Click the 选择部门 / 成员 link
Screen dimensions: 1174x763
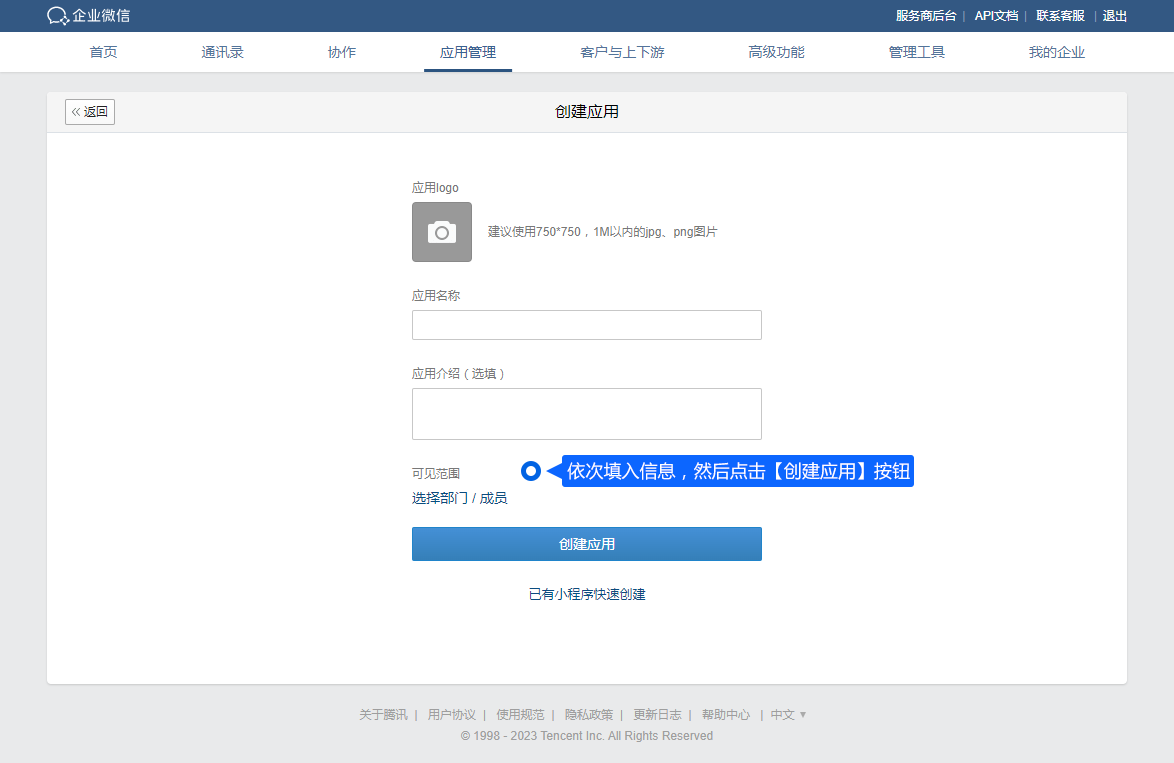coord(459,498)
